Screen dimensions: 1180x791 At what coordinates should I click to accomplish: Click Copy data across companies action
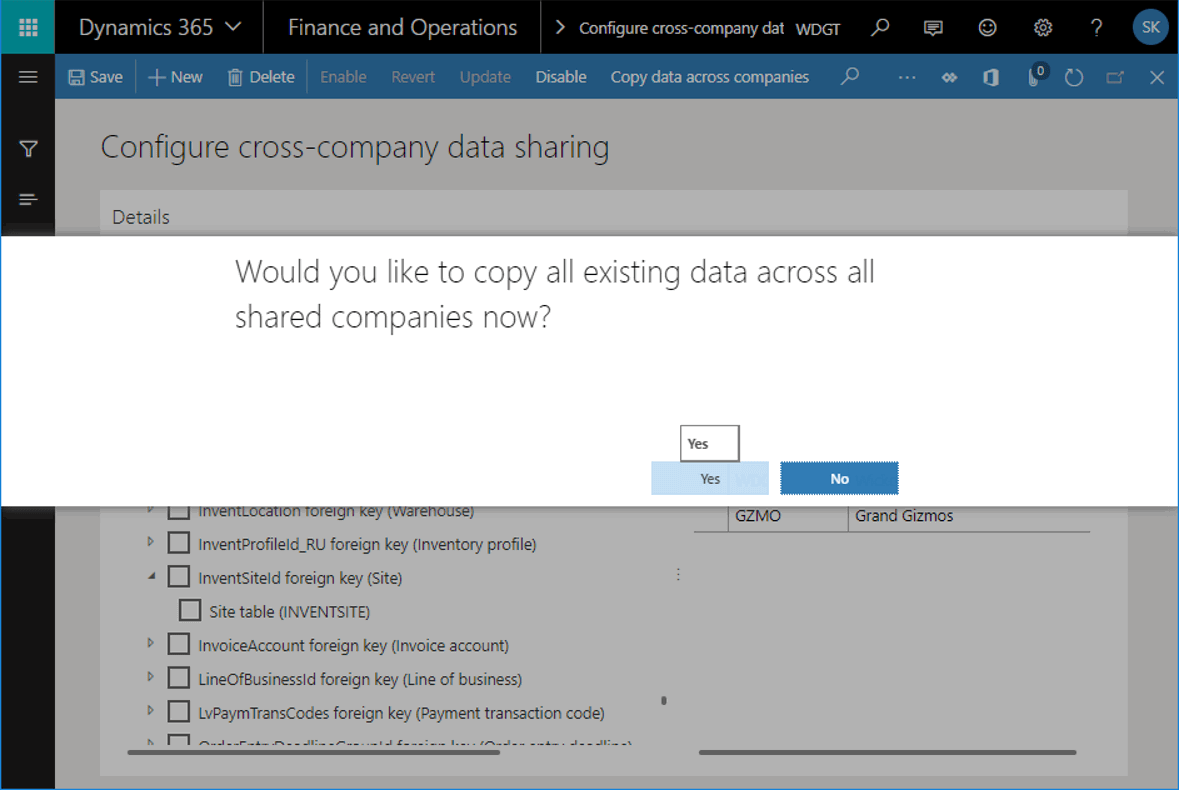click(x=710, y=77)
